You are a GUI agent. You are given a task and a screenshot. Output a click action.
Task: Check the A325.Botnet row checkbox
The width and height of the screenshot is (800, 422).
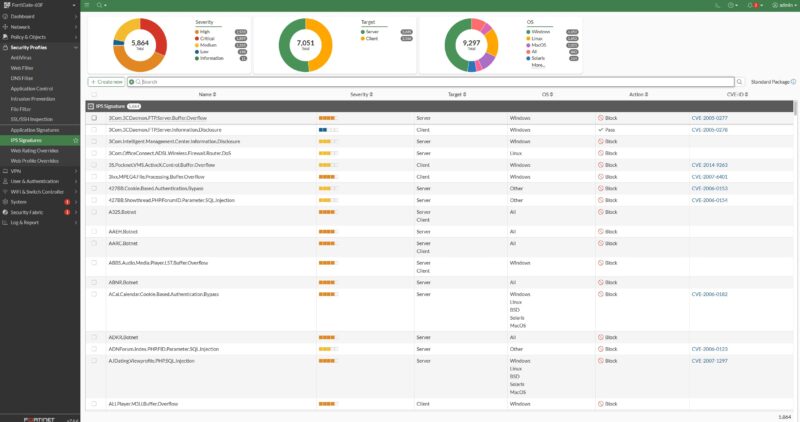coord(94,212)
